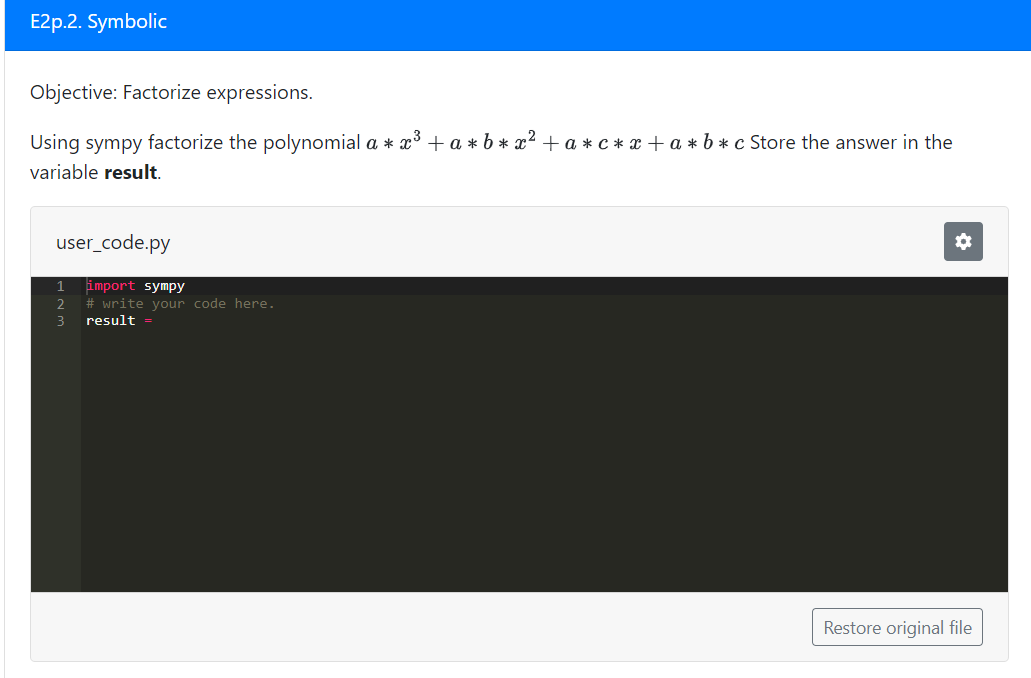Place cursor after result = on line 3
The image size is (1031, 678).
(x=160, y=320)
